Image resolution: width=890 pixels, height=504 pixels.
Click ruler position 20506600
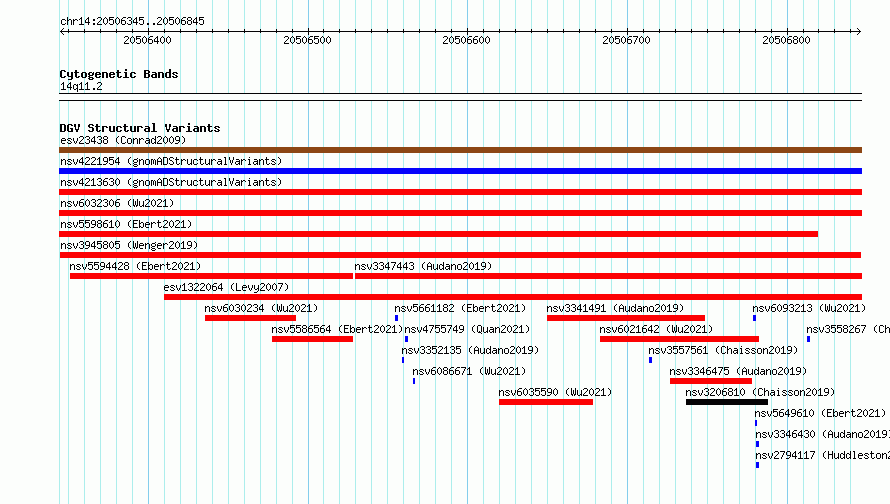[x=467, y=40]
